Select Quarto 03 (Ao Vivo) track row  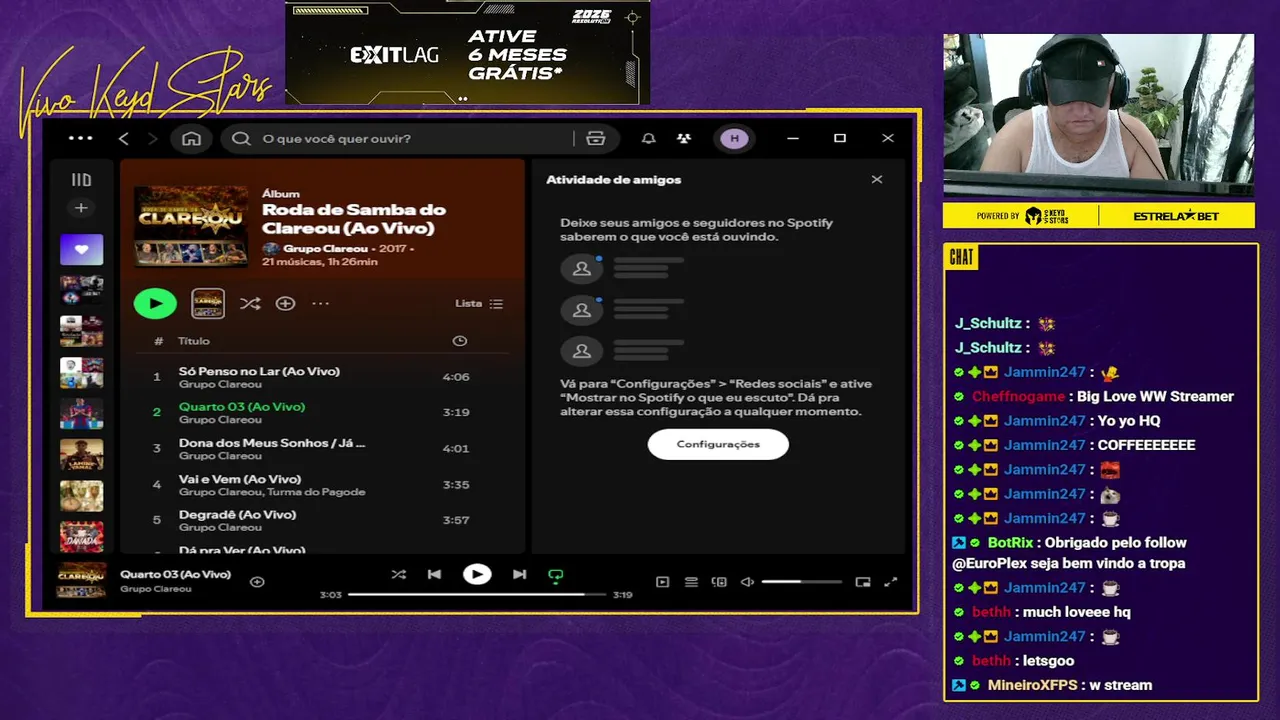tap(322, 412)
